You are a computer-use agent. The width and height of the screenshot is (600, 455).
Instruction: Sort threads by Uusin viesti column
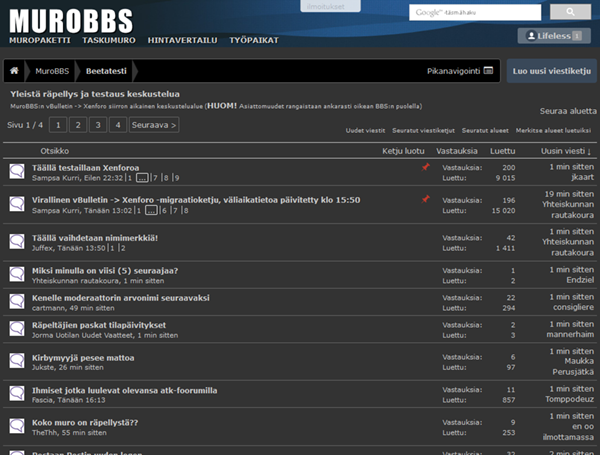coord(566,151)
